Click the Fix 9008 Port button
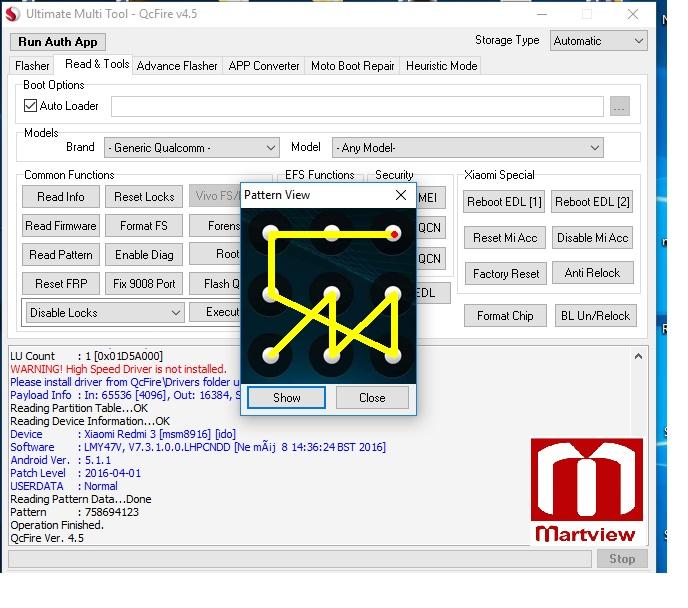Viewport: 688px width, 608px height. tap(144, 284)
